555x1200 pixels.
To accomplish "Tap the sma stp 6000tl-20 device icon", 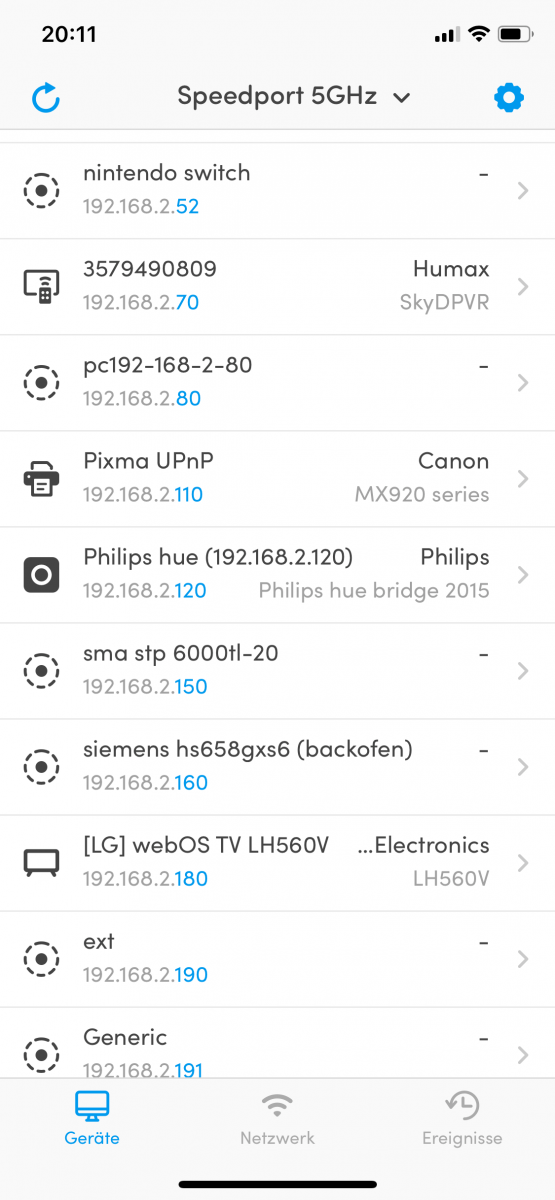I will (41, 670).
